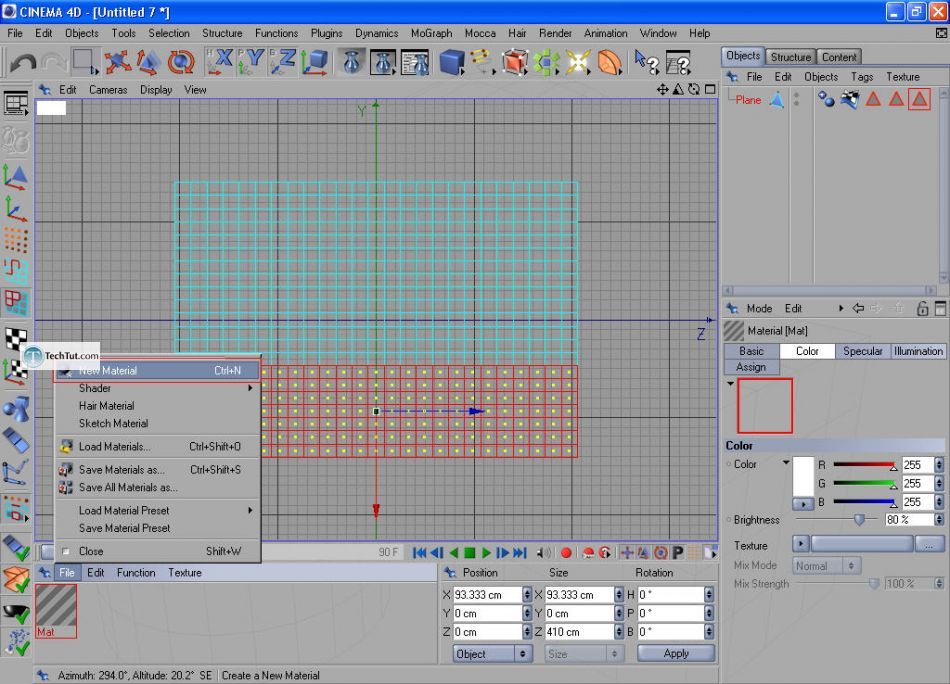This screenshot has height=684, width=950.
Task: Toggle viewport maximize square icon
Action: click(710, 90)
